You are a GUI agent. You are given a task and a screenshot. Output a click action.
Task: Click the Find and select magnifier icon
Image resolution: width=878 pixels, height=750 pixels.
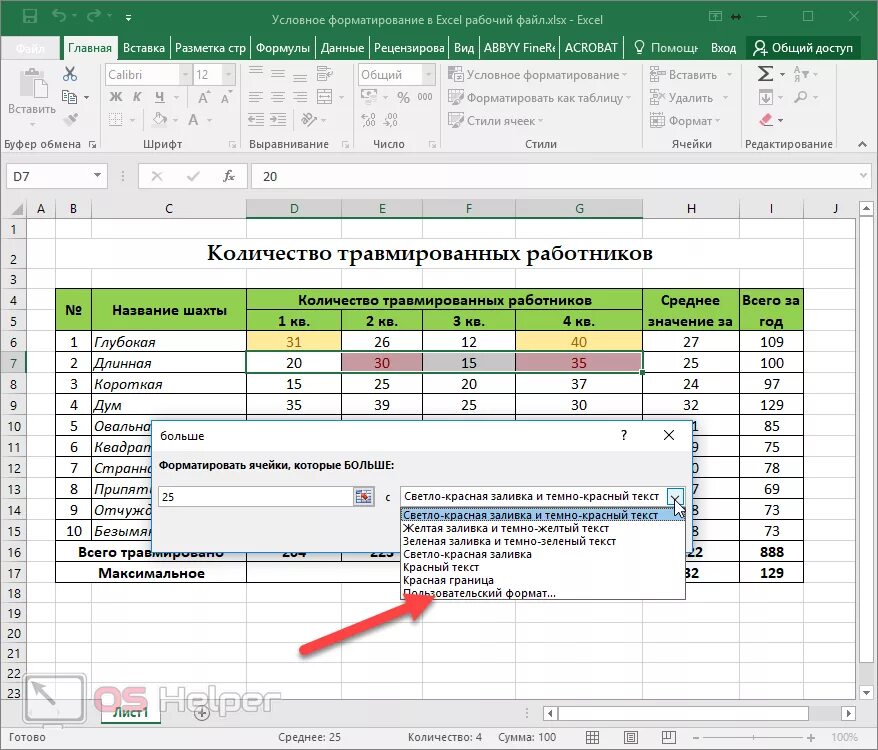coord(801,97)
